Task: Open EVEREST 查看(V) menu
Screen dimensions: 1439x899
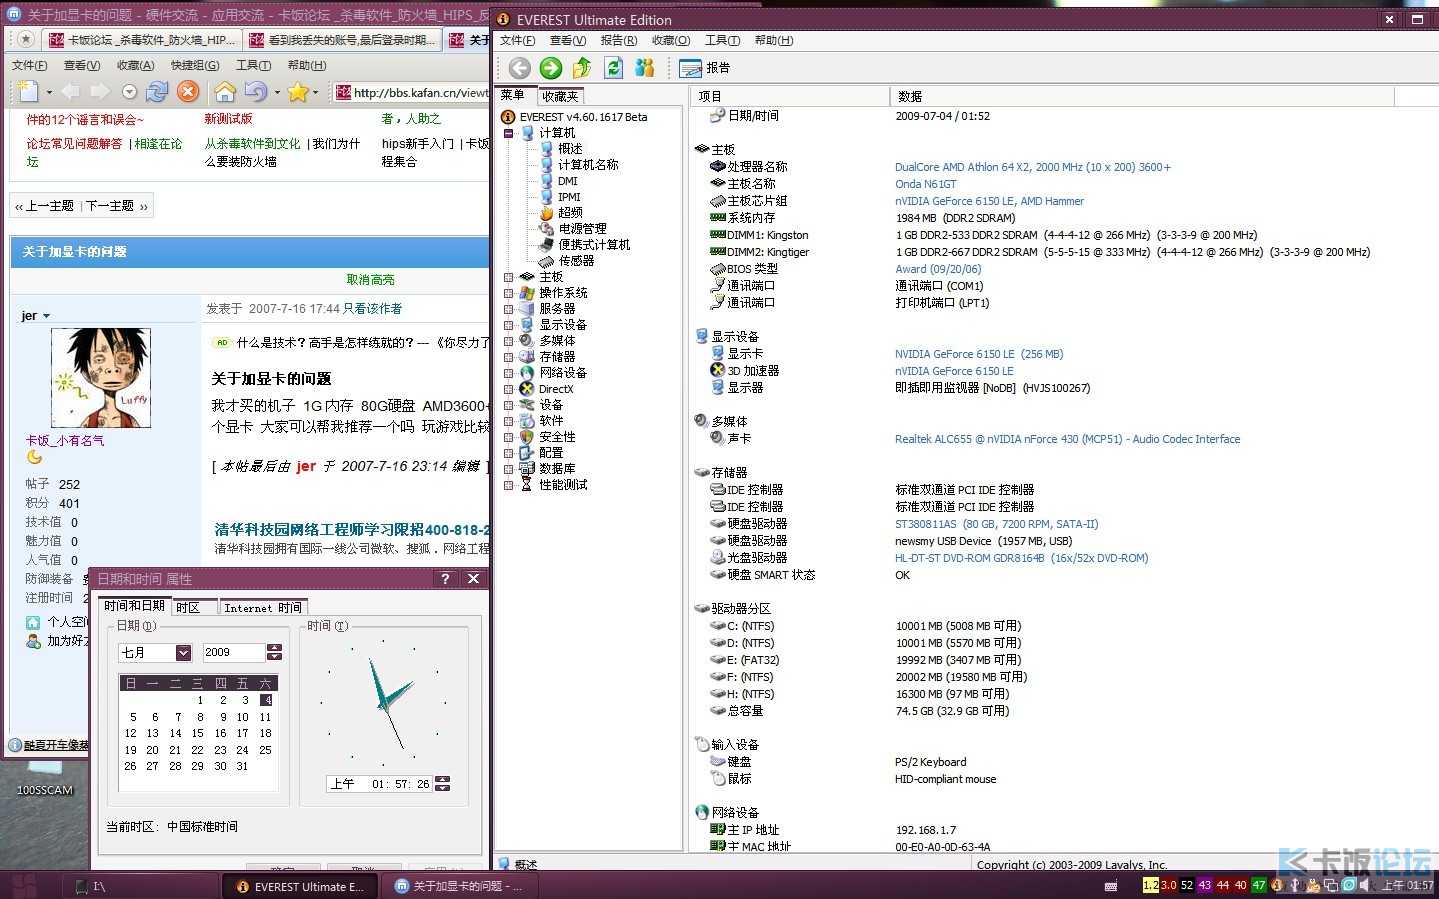Action: (567, 41)
